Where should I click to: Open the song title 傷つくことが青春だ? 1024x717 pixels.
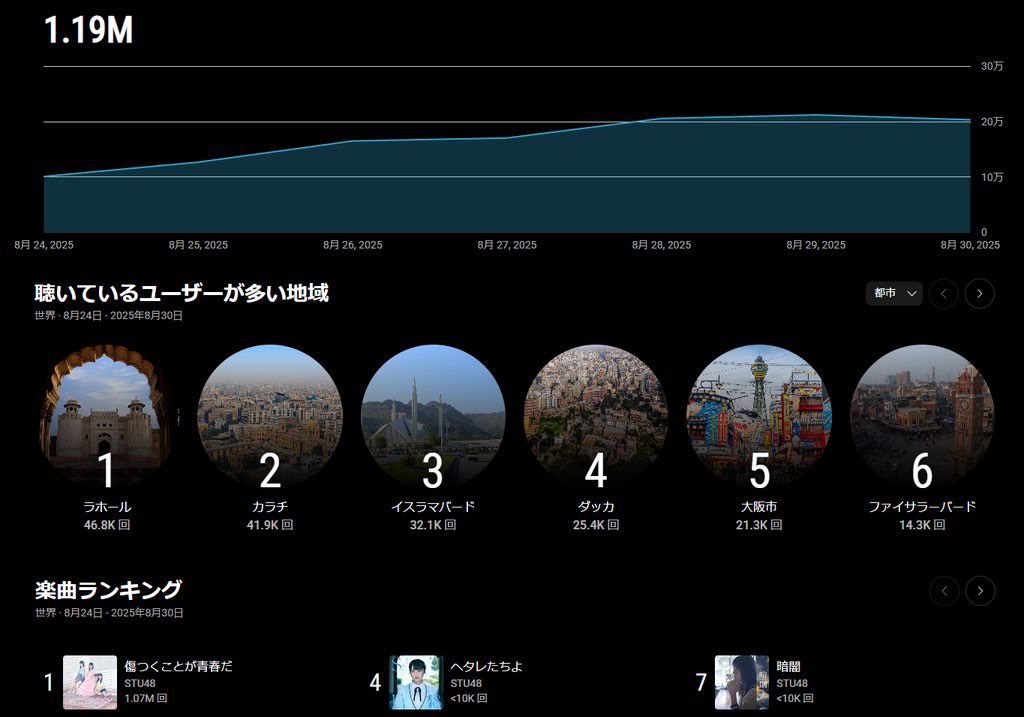[178, 666]
